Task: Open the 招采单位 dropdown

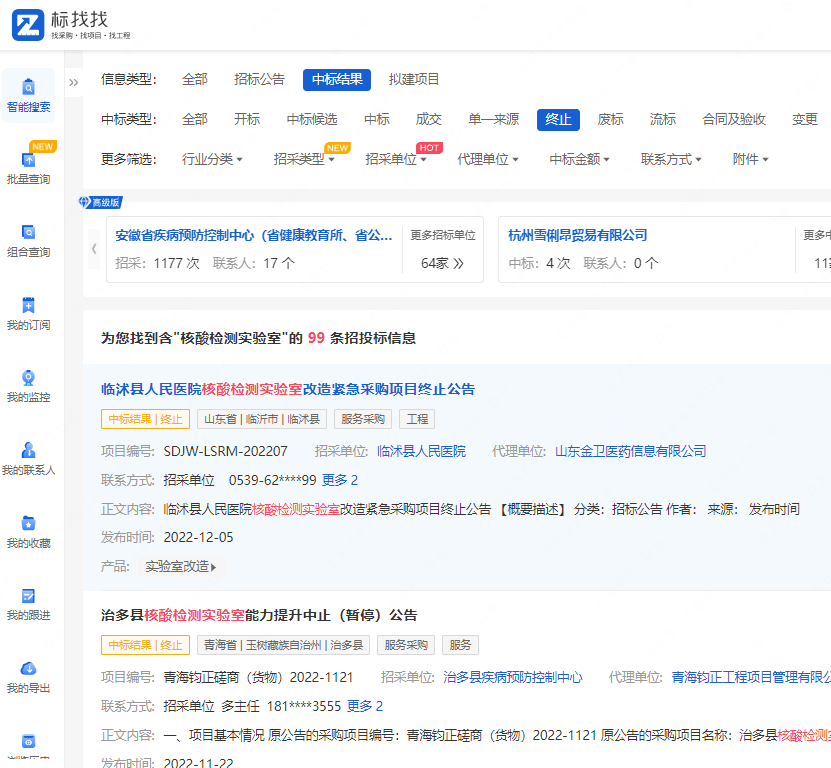Action: coord(395,159)
